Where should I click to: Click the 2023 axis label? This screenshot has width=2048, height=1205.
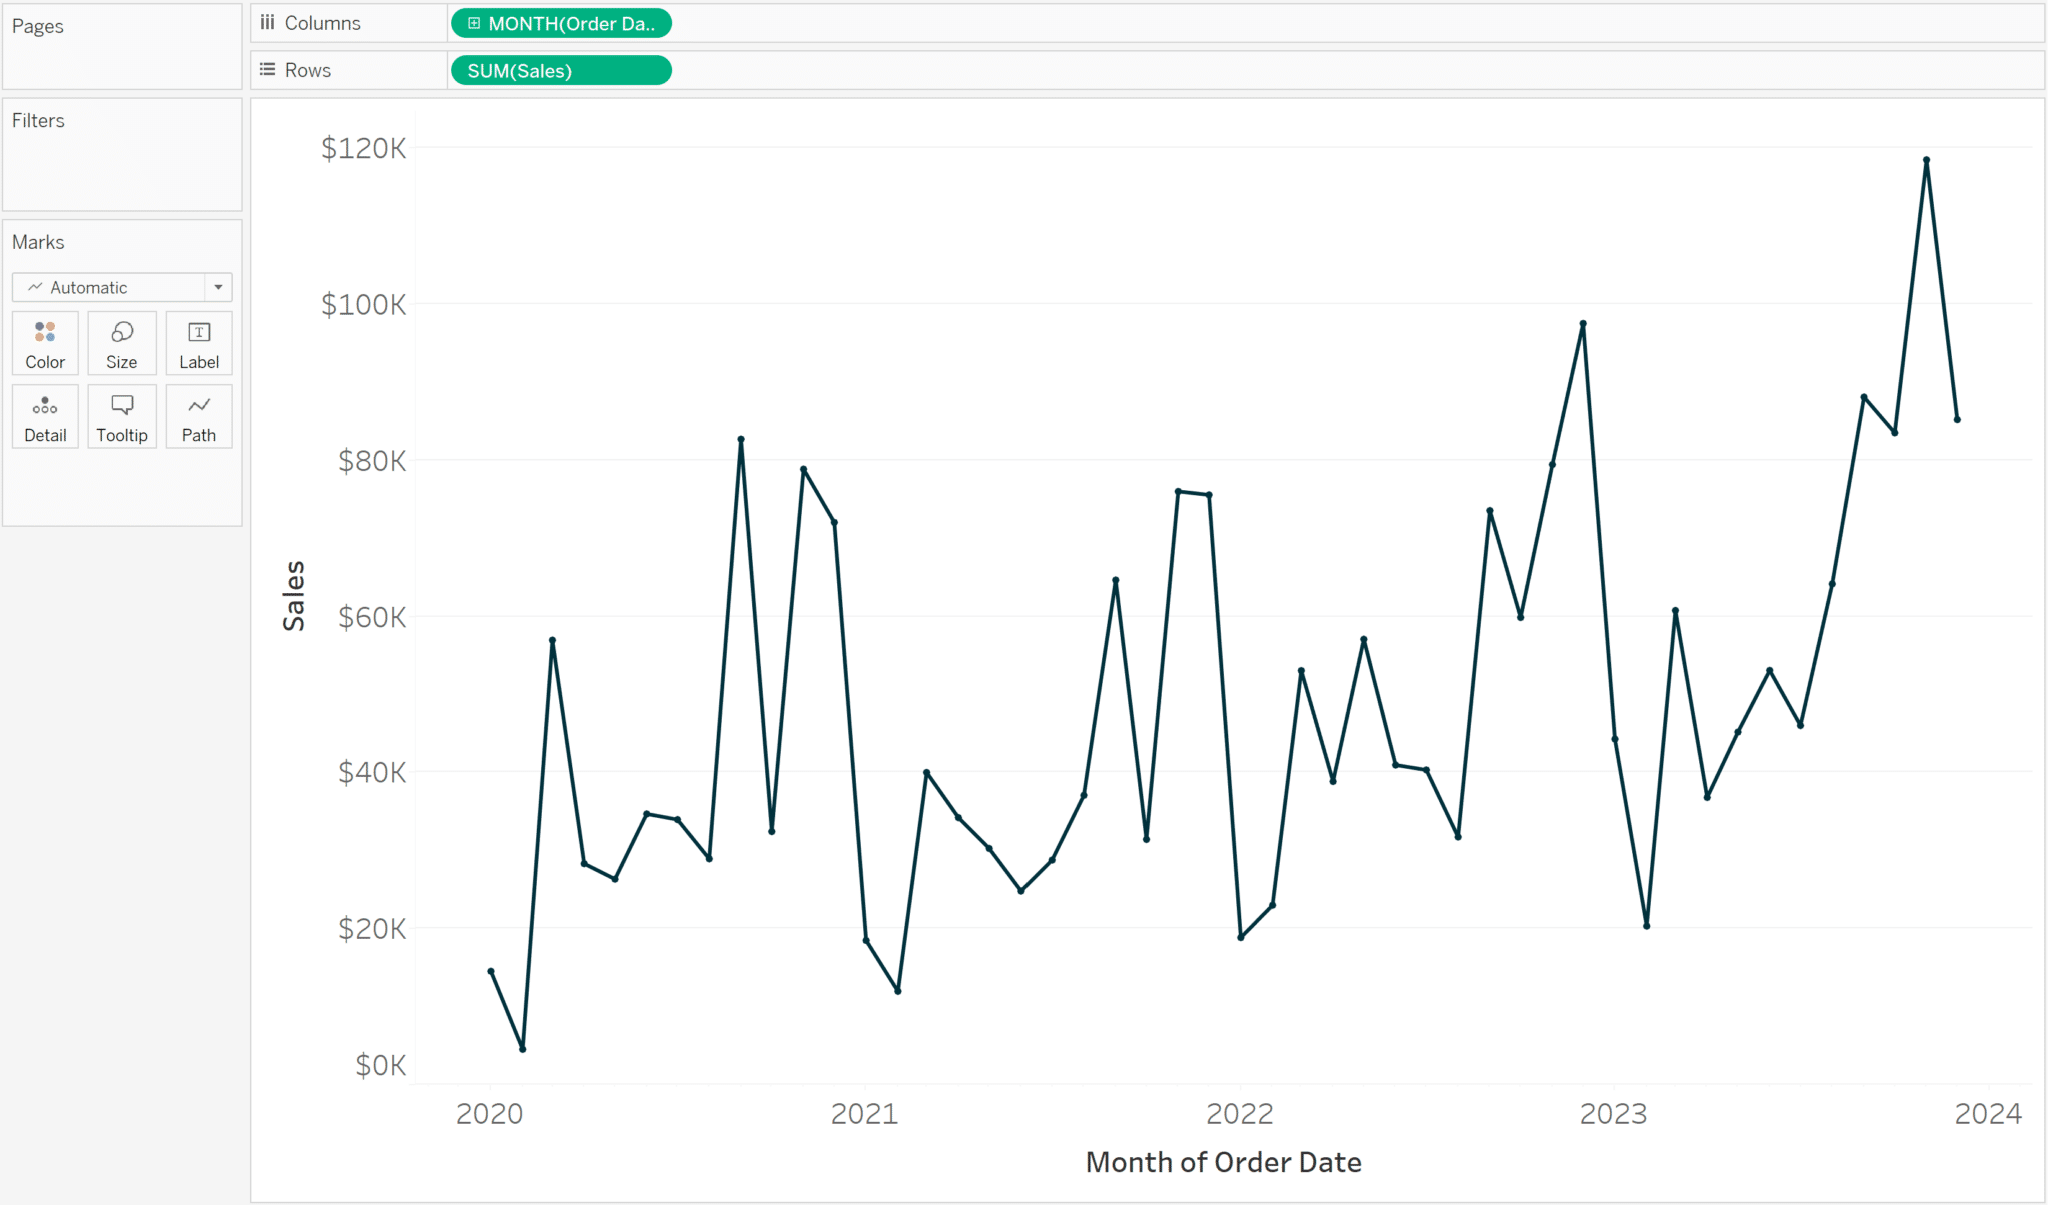point(1615,1113)
